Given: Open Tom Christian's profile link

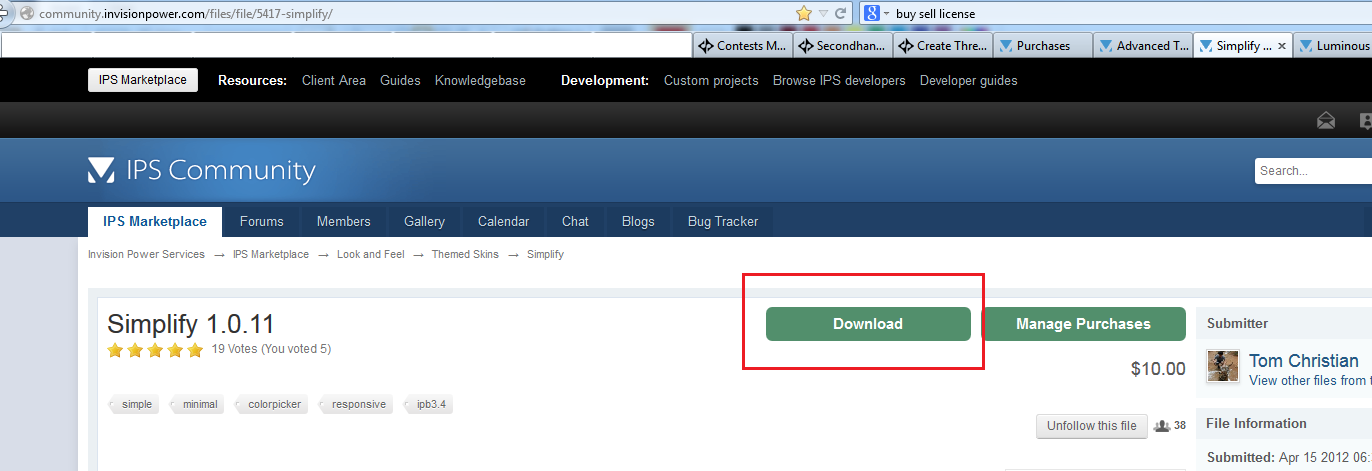Looking at the screenshot, I should tap(1304, 361).
